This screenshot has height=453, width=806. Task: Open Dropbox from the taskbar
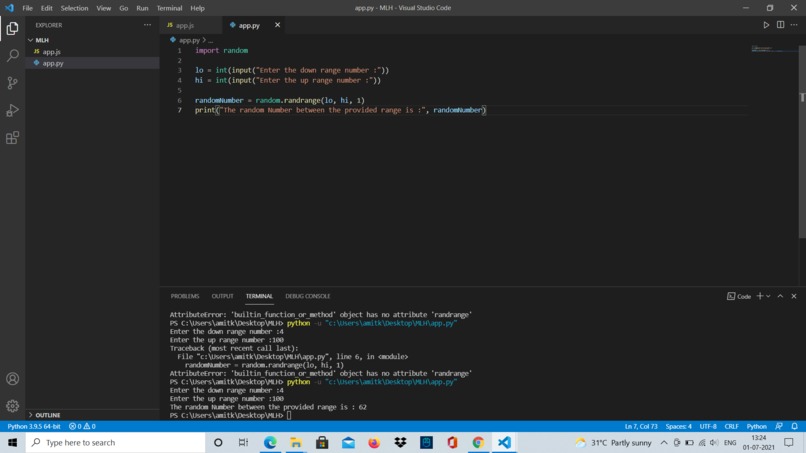pyautogui.click(x=400, y=442)
